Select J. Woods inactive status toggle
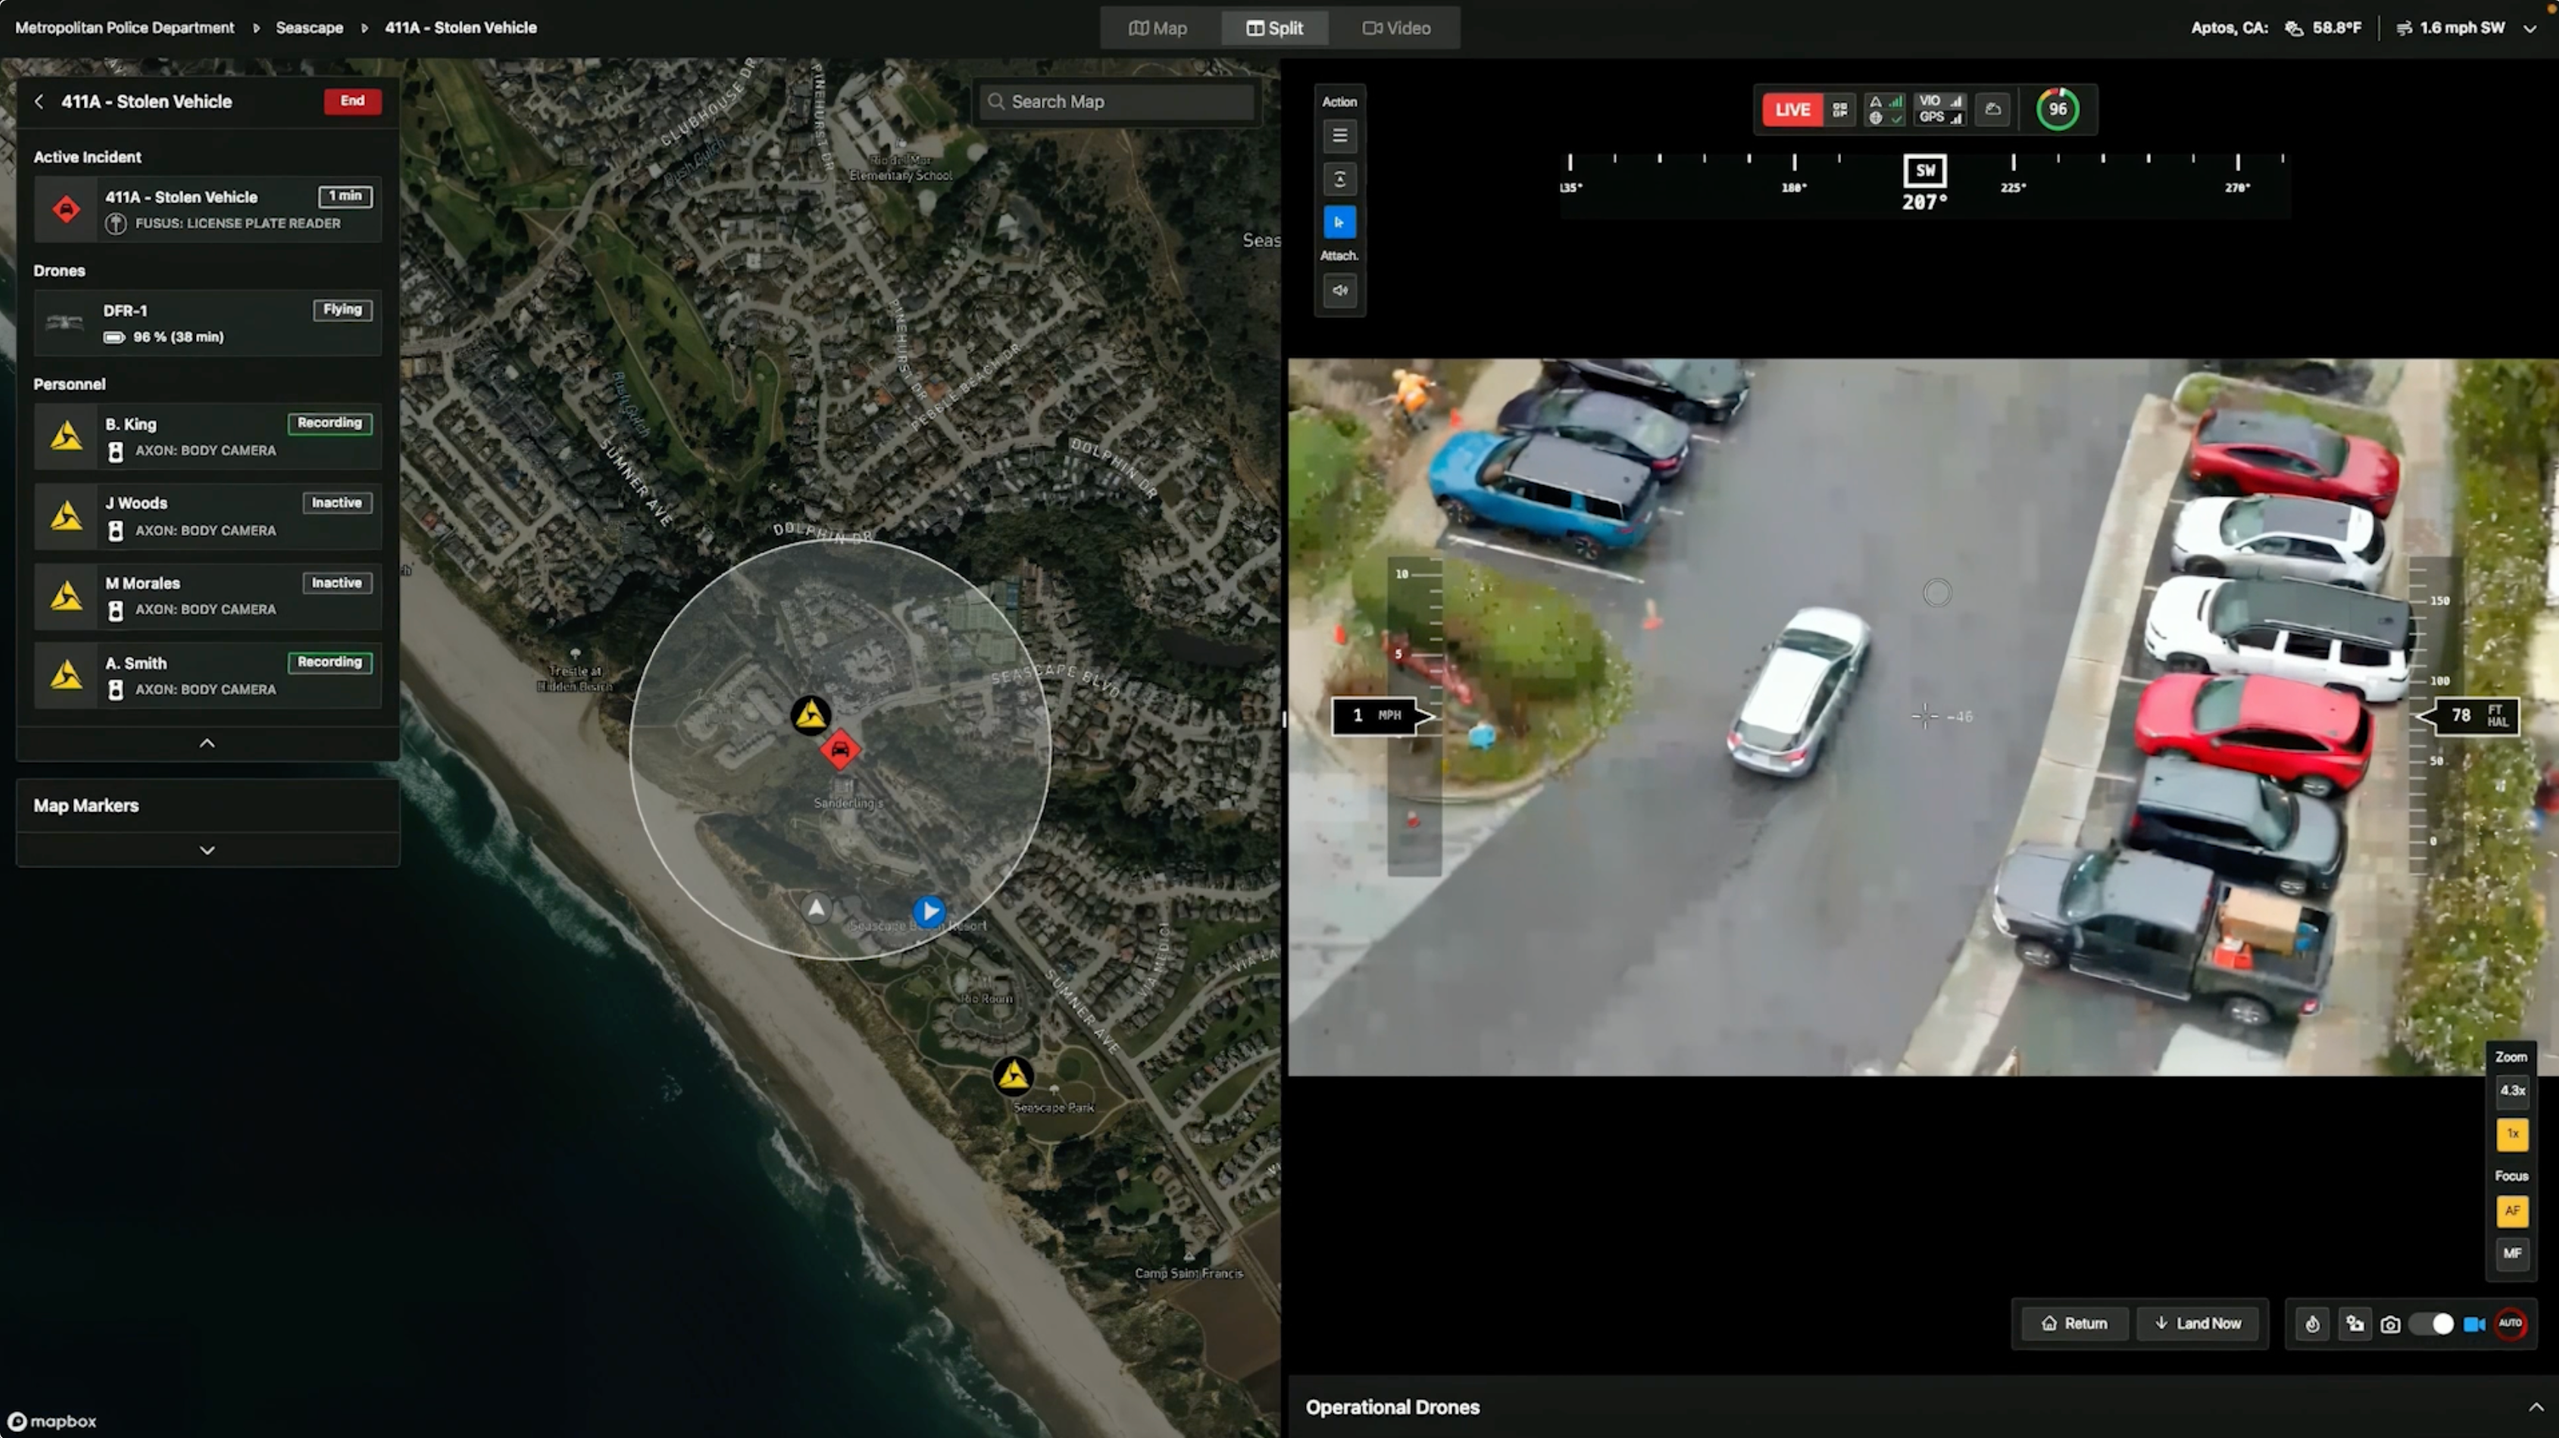Screen dimensions: 2559x1438 coord(336,503)
